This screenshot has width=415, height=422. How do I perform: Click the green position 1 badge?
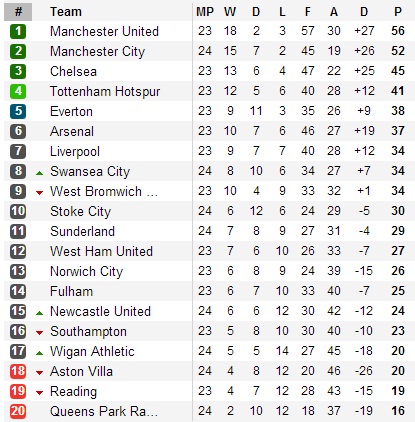point(18,31)
